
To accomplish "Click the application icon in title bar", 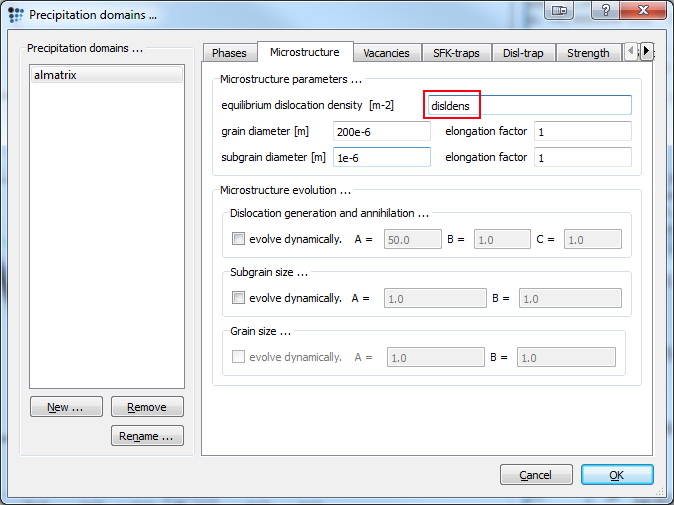I will click(x=15, y=14).
